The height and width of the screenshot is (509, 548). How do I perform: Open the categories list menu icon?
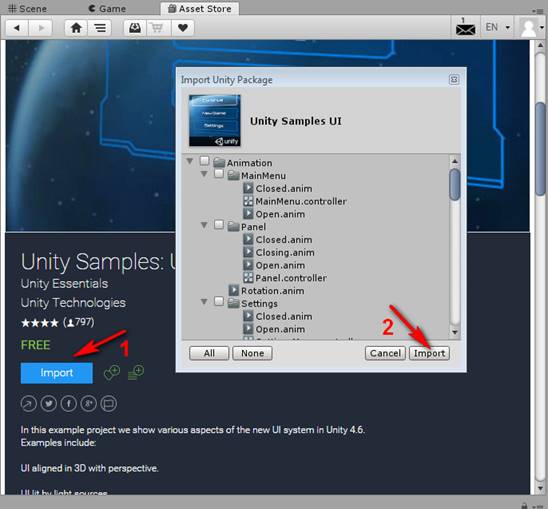tap(100, 28)
